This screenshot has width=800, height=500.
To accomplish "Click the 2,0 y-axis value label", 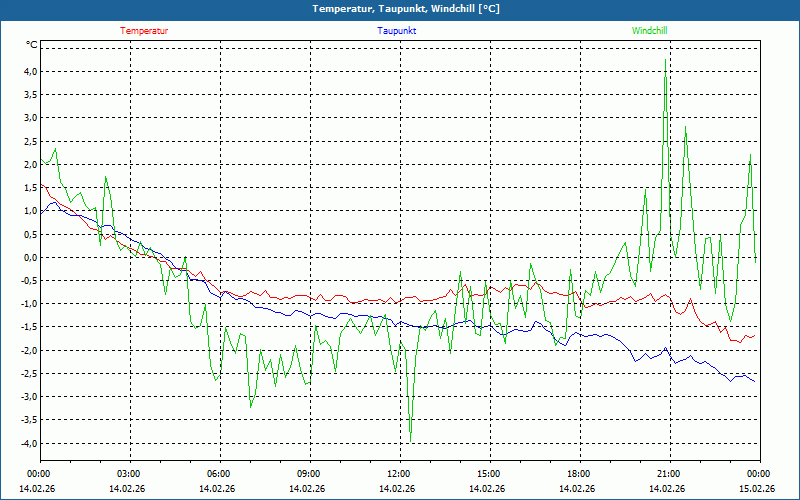I will (30, 164).
